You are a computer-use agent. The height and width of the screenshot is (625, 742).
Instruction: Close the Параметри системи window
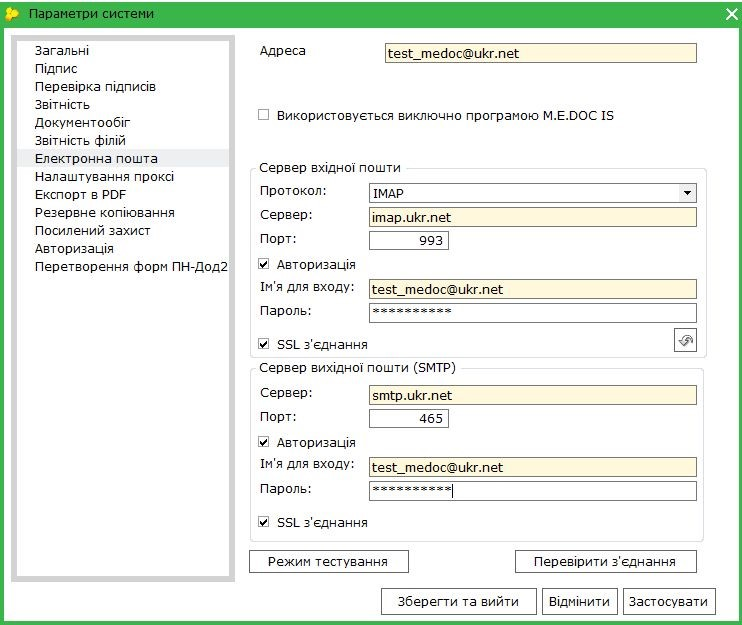729,14
